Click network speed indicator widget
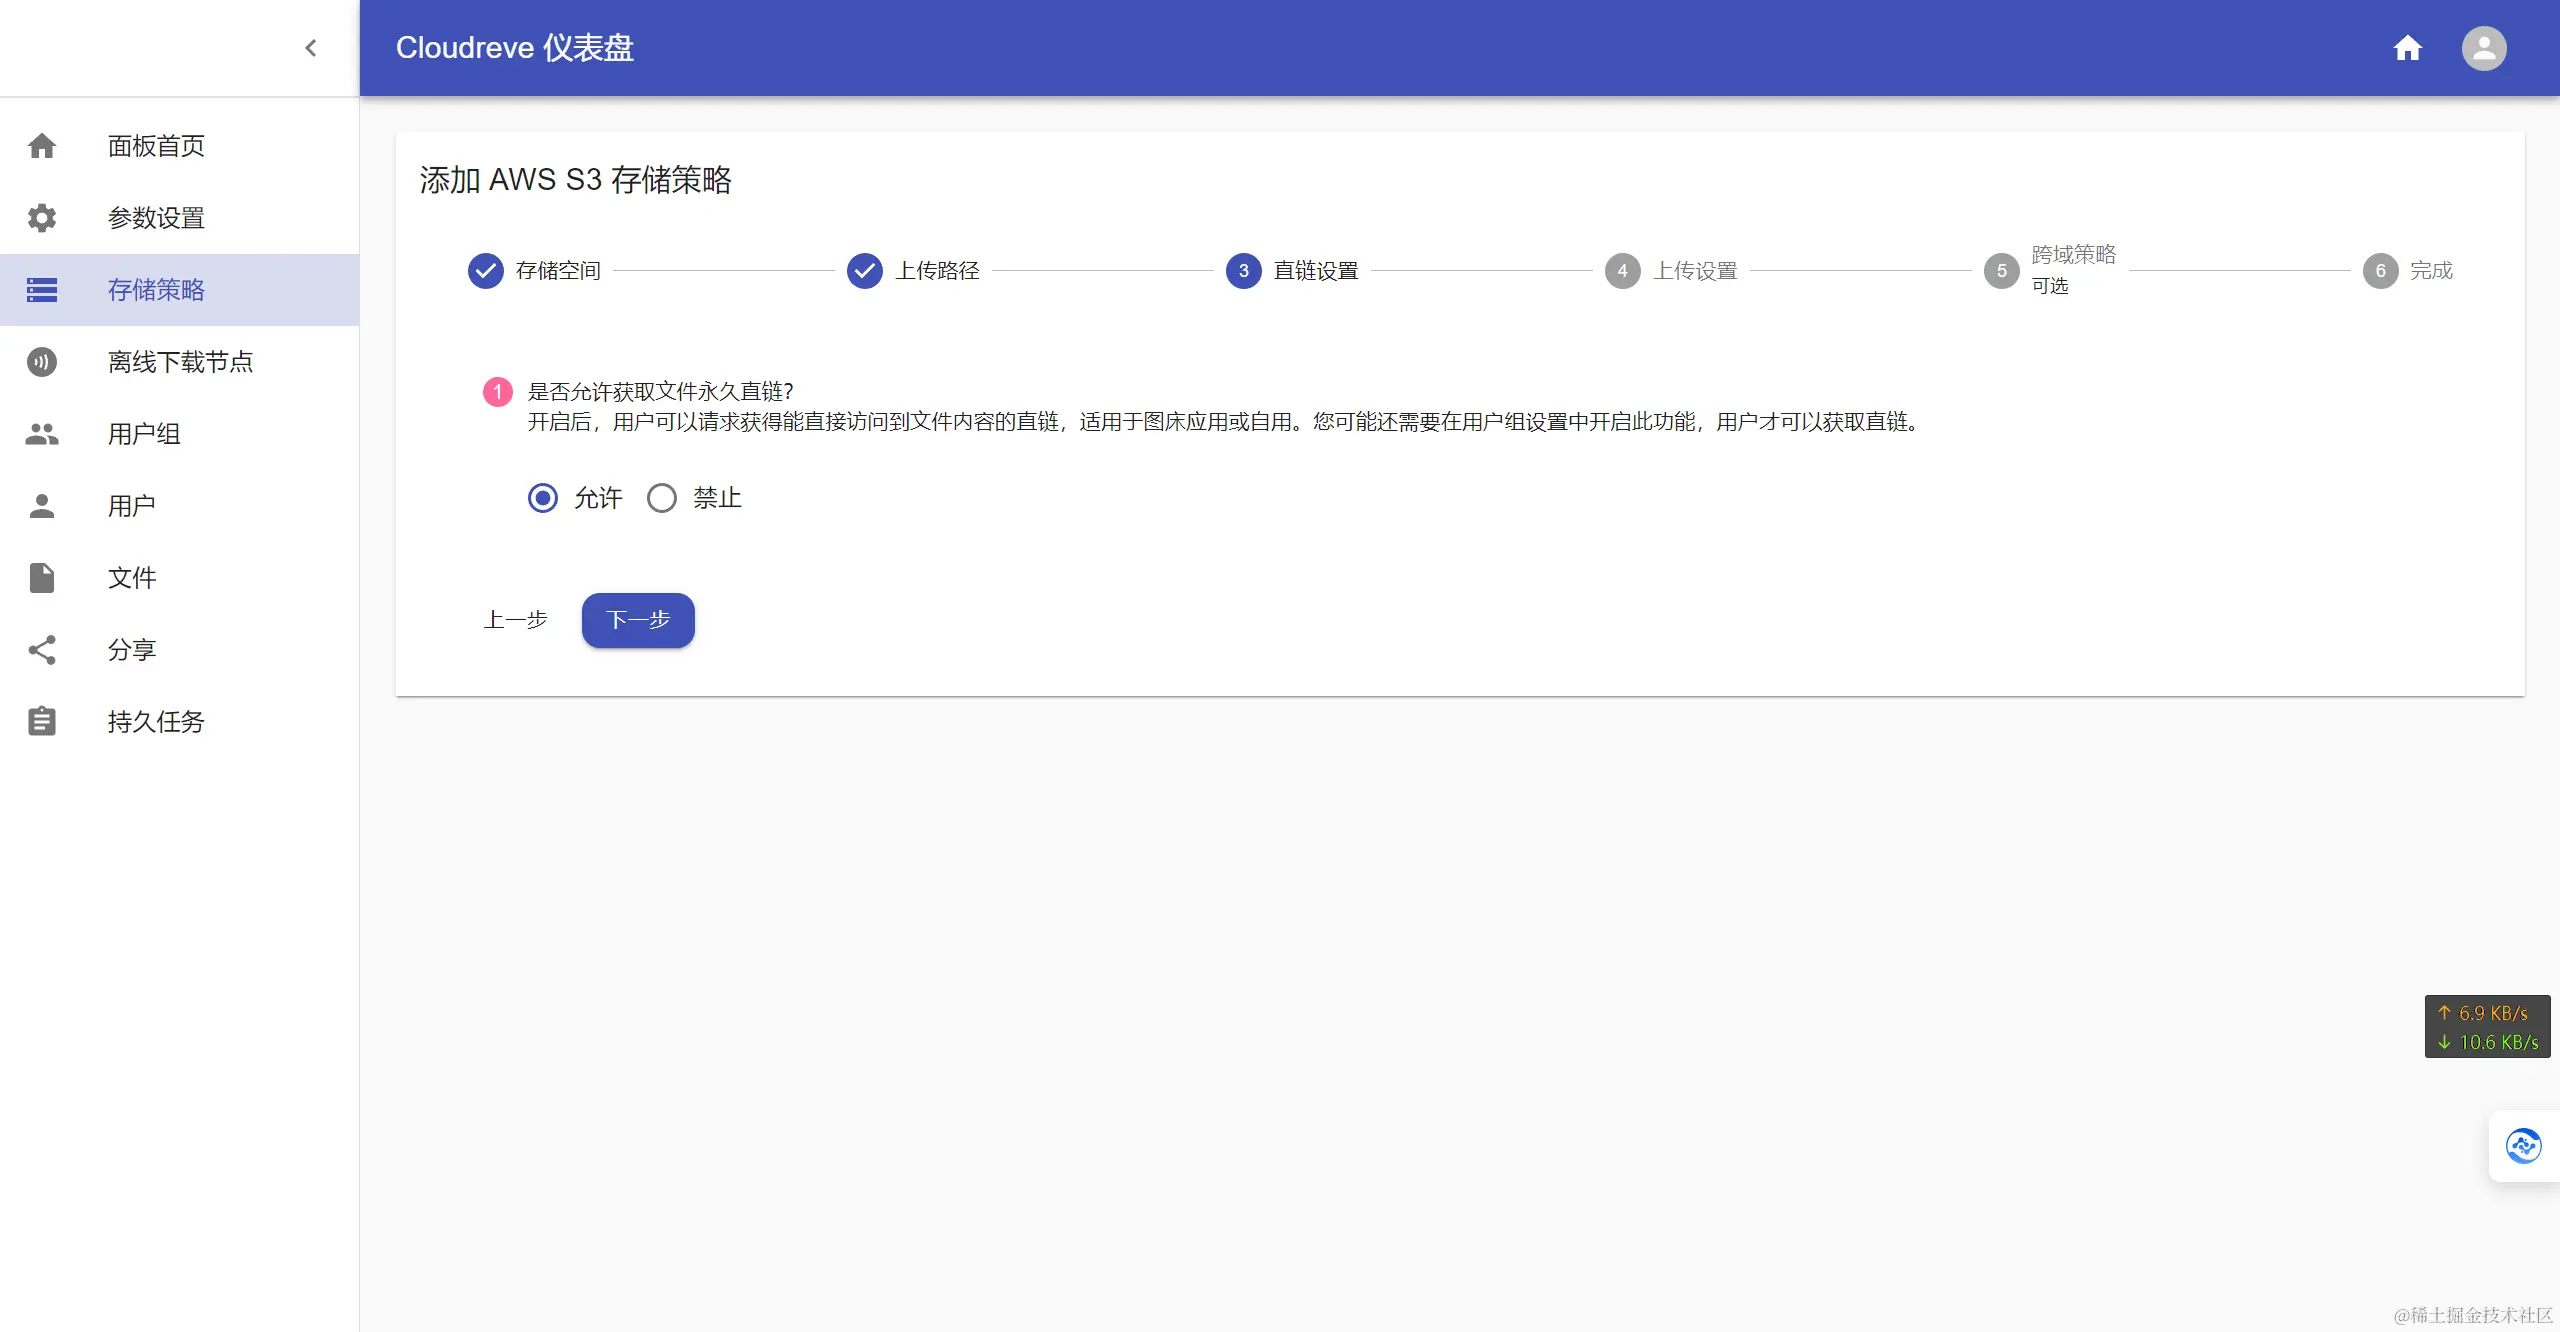The width and height of the screenshot is (2560, 1332). tap(2487, 1027)
